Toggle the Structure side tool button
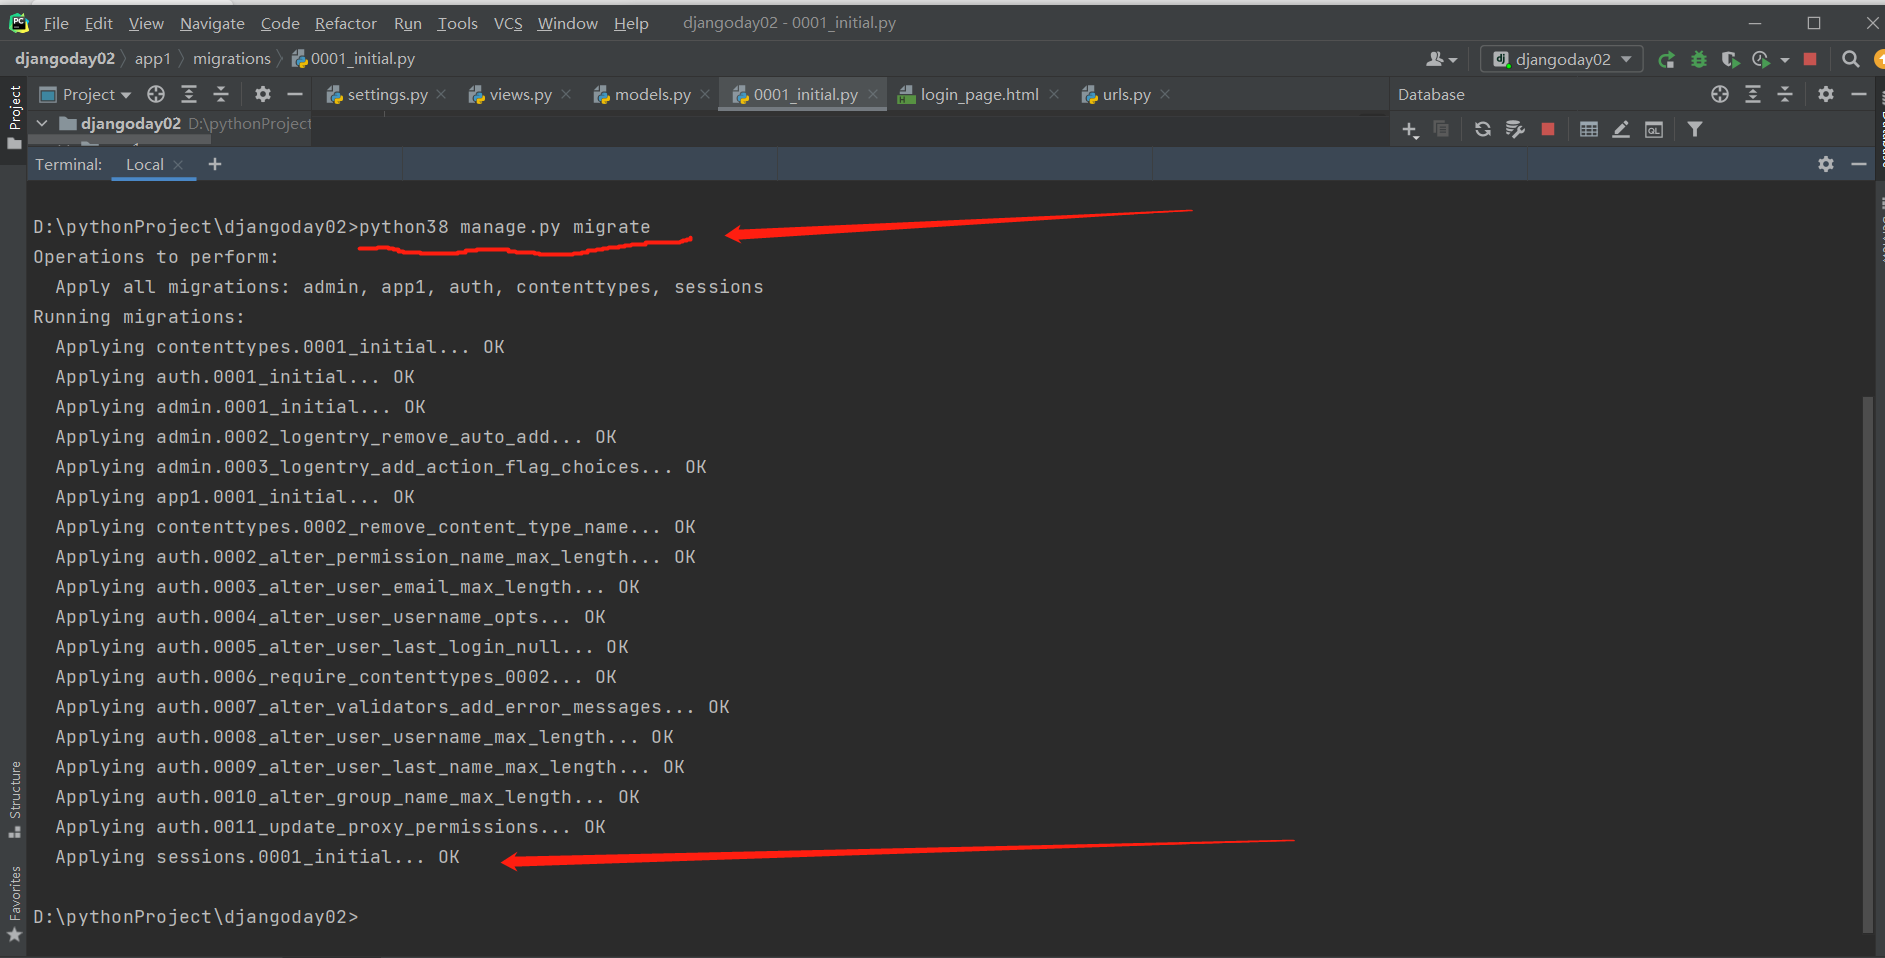 pos(15,799)
